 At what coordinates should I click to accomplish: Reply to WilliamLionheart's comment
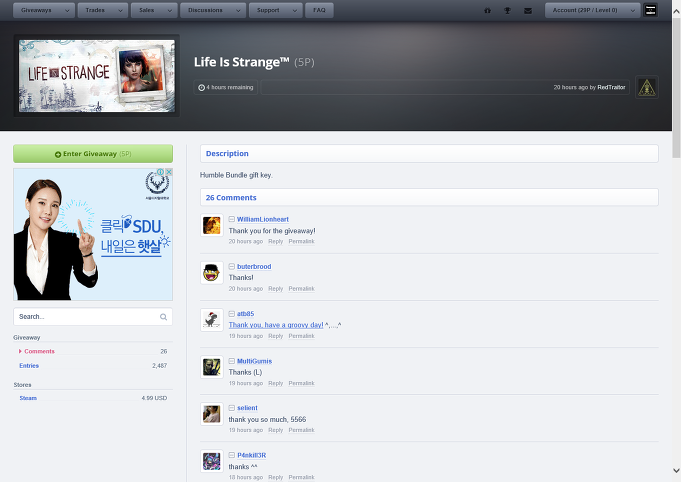point(275,241)
